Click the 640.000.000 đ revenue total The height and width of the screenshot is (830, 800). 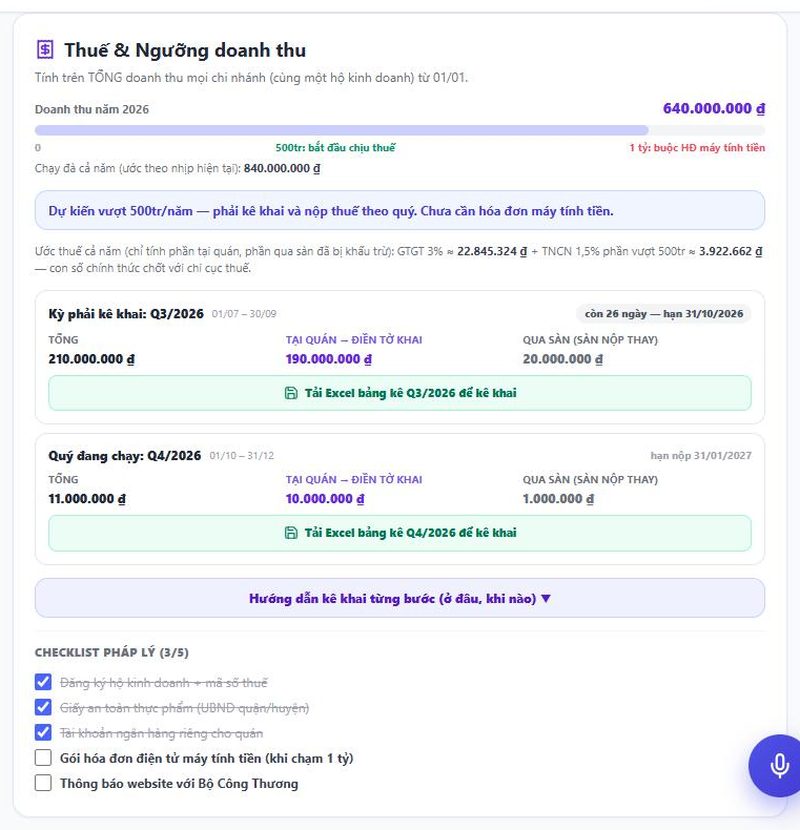[x=714, y=109]
